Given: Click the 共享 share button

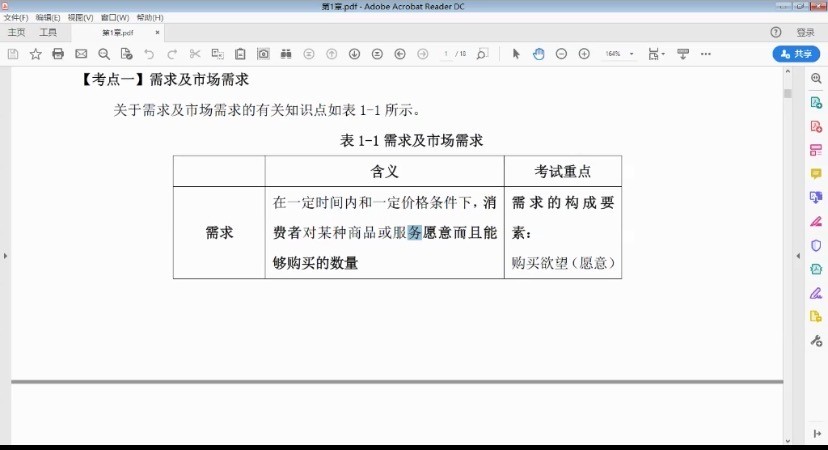Looking at the screenshot, I should click(796, 54).
